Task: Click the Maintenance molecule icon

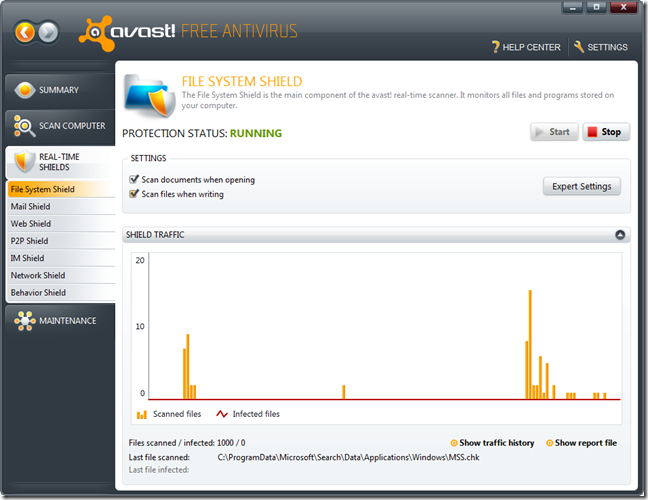Action: pos(24,321)
